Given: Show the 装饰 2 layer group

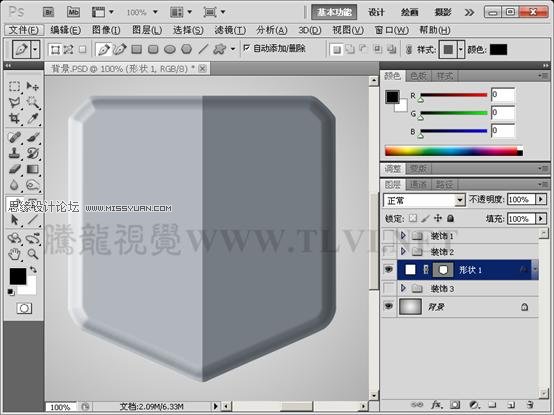Looking at the screenshot, I should 389,251.
